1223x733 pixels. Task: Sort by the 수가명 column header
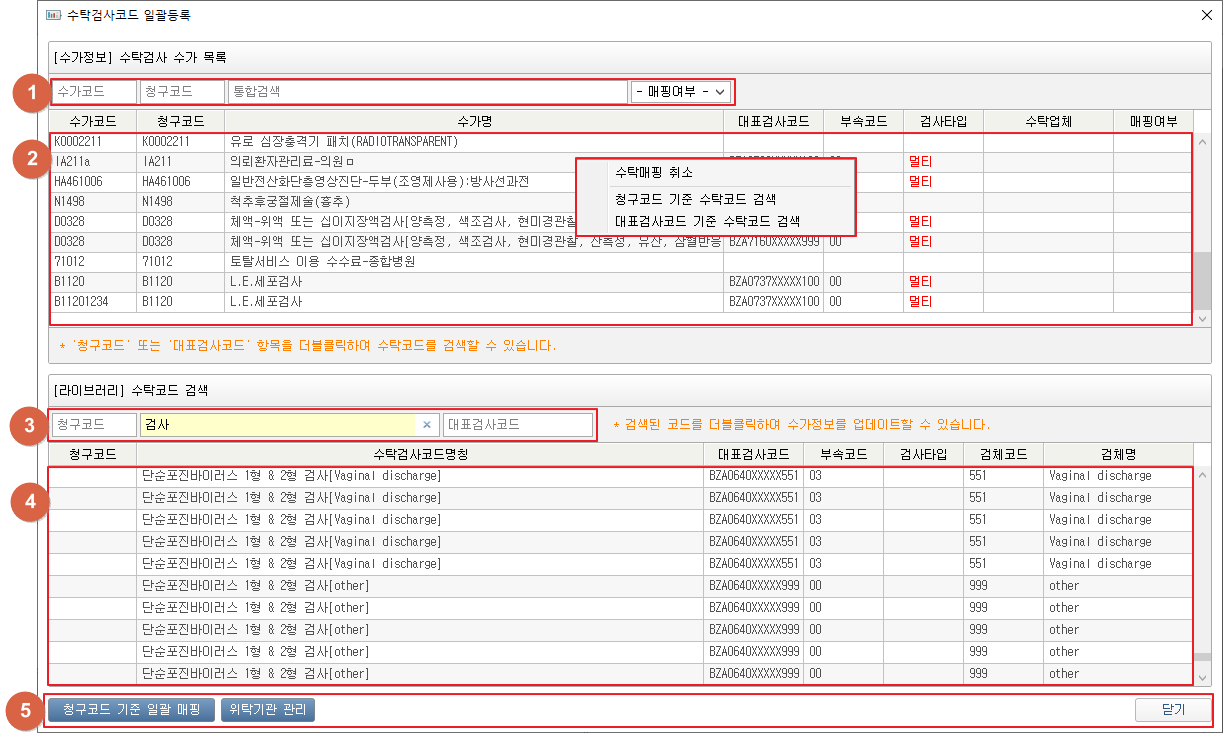click(474, 121)
